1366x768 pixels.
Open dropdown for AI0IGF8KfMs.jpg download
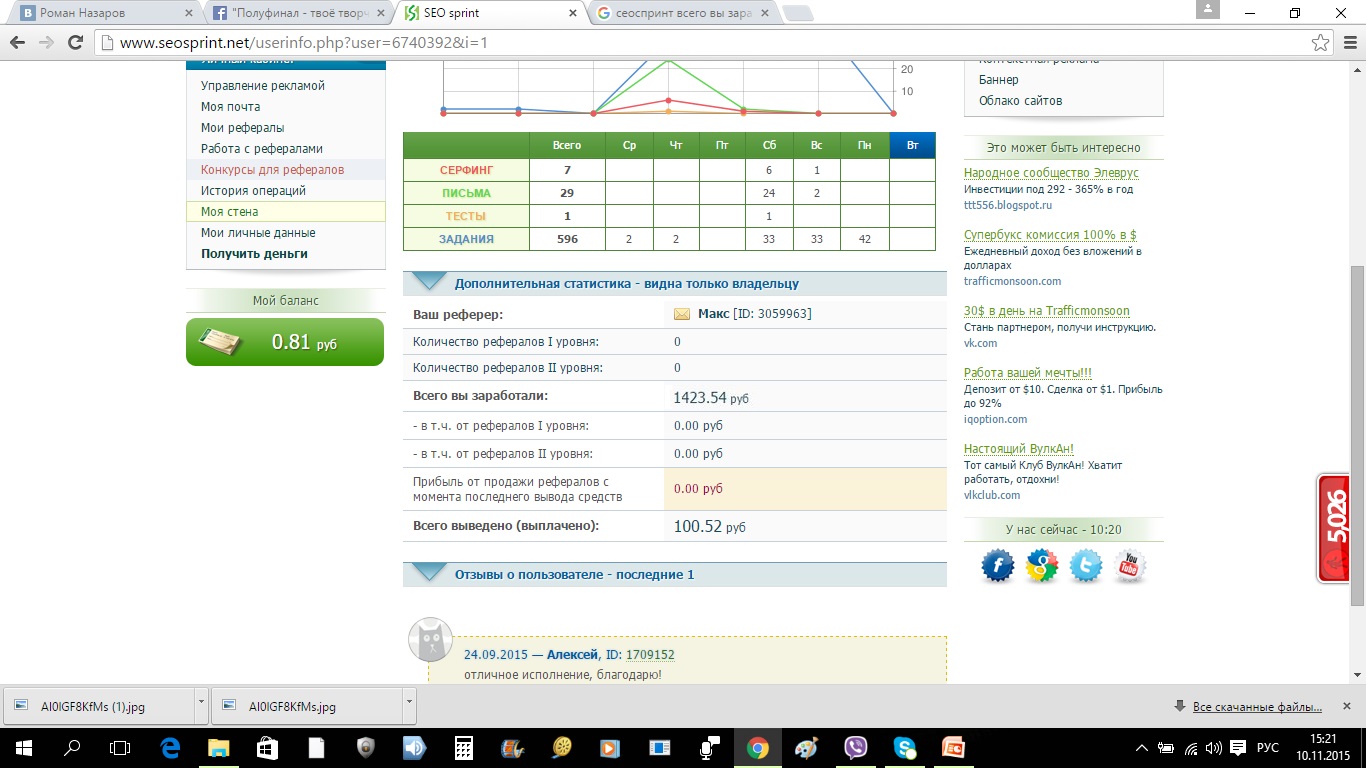pyautogui.click(x=409, y=705)
